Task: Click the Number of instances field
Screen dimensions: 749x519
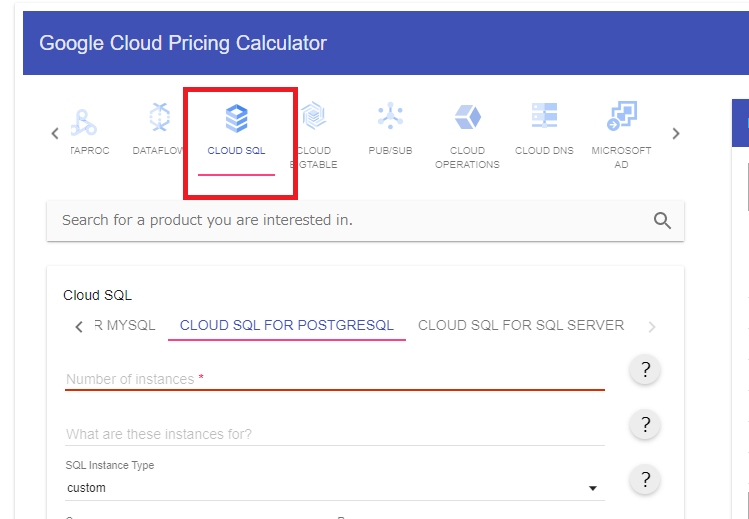Action: (x=335, y=380)
